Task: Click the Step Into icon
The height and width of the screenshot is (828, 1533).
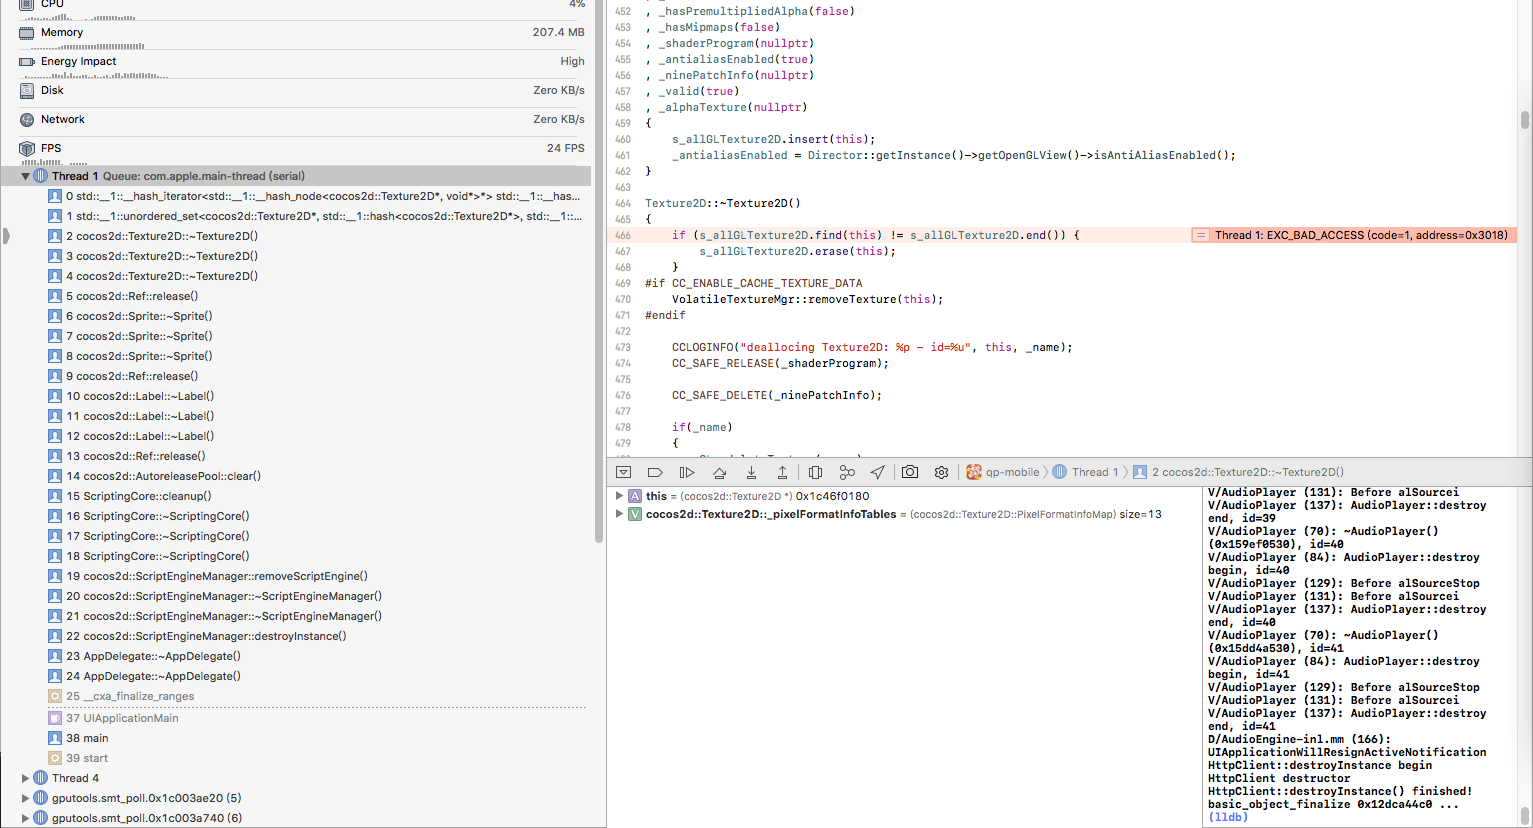Action: pos(751,472)
